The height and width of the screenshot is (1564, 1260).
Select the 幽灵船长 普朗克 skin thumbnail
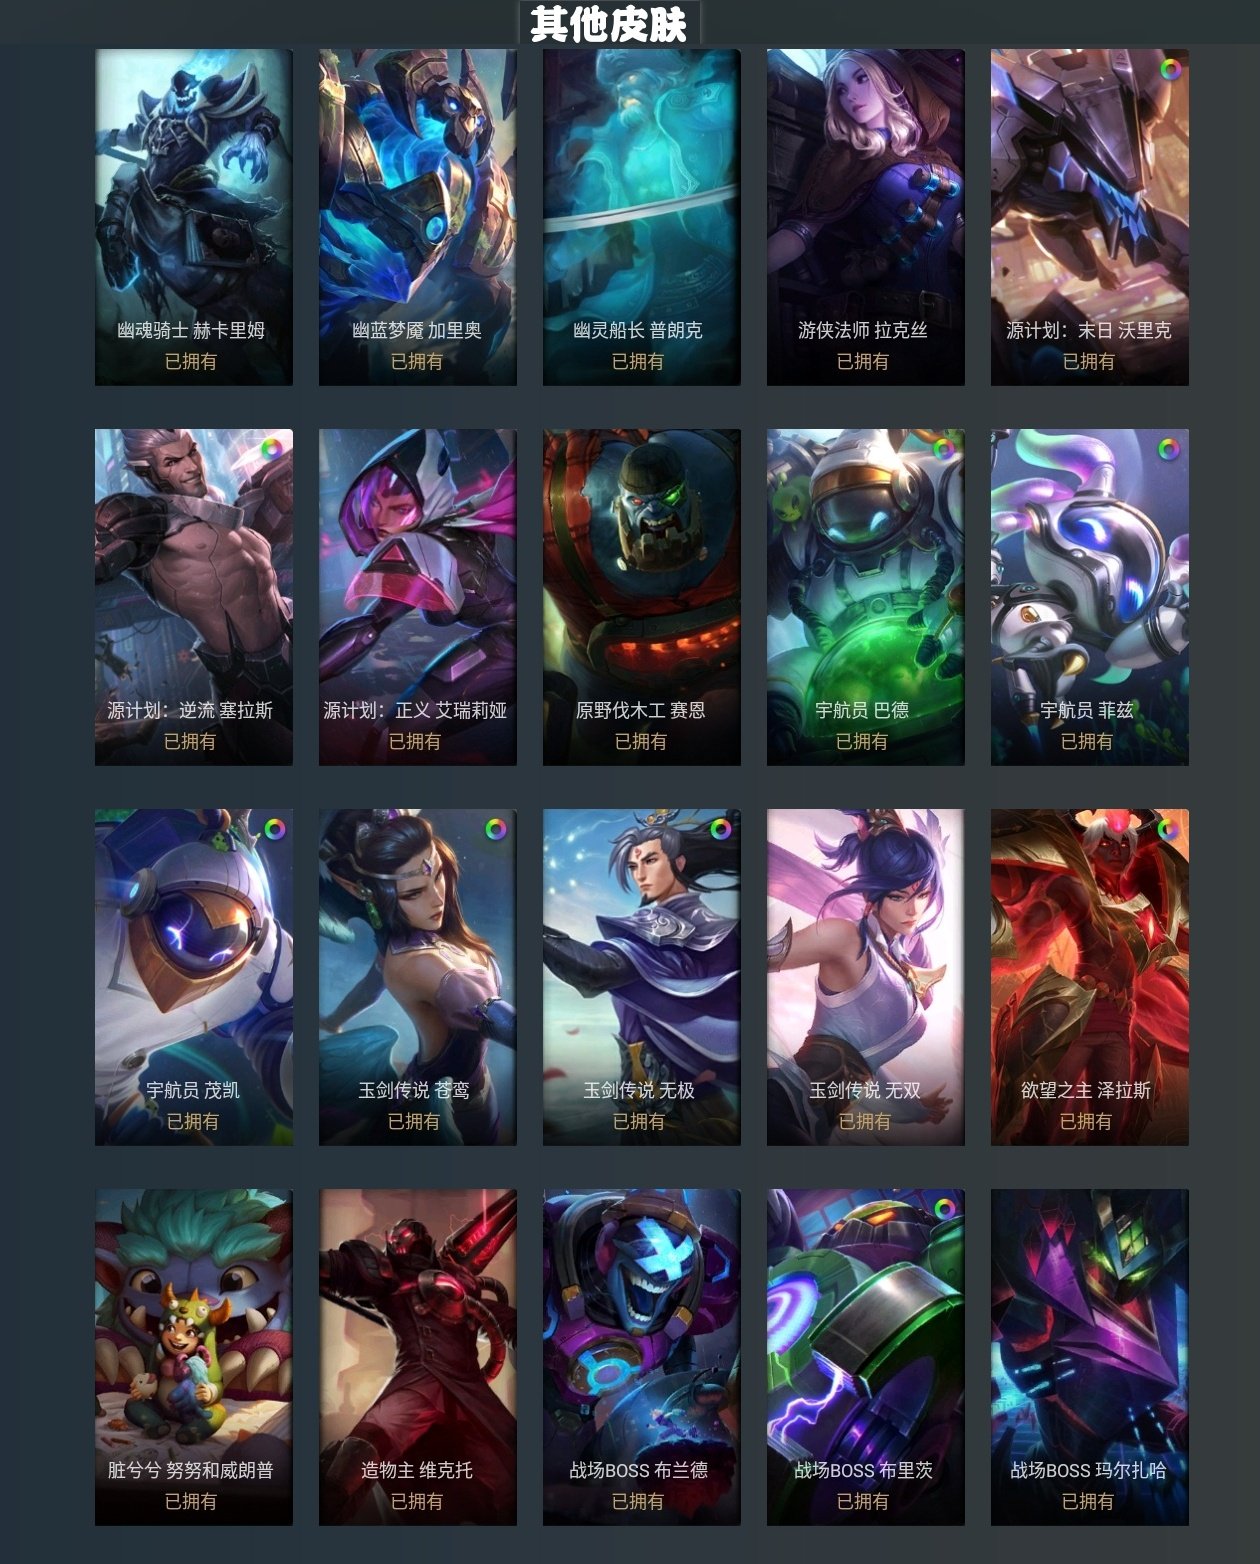(642, 217)
